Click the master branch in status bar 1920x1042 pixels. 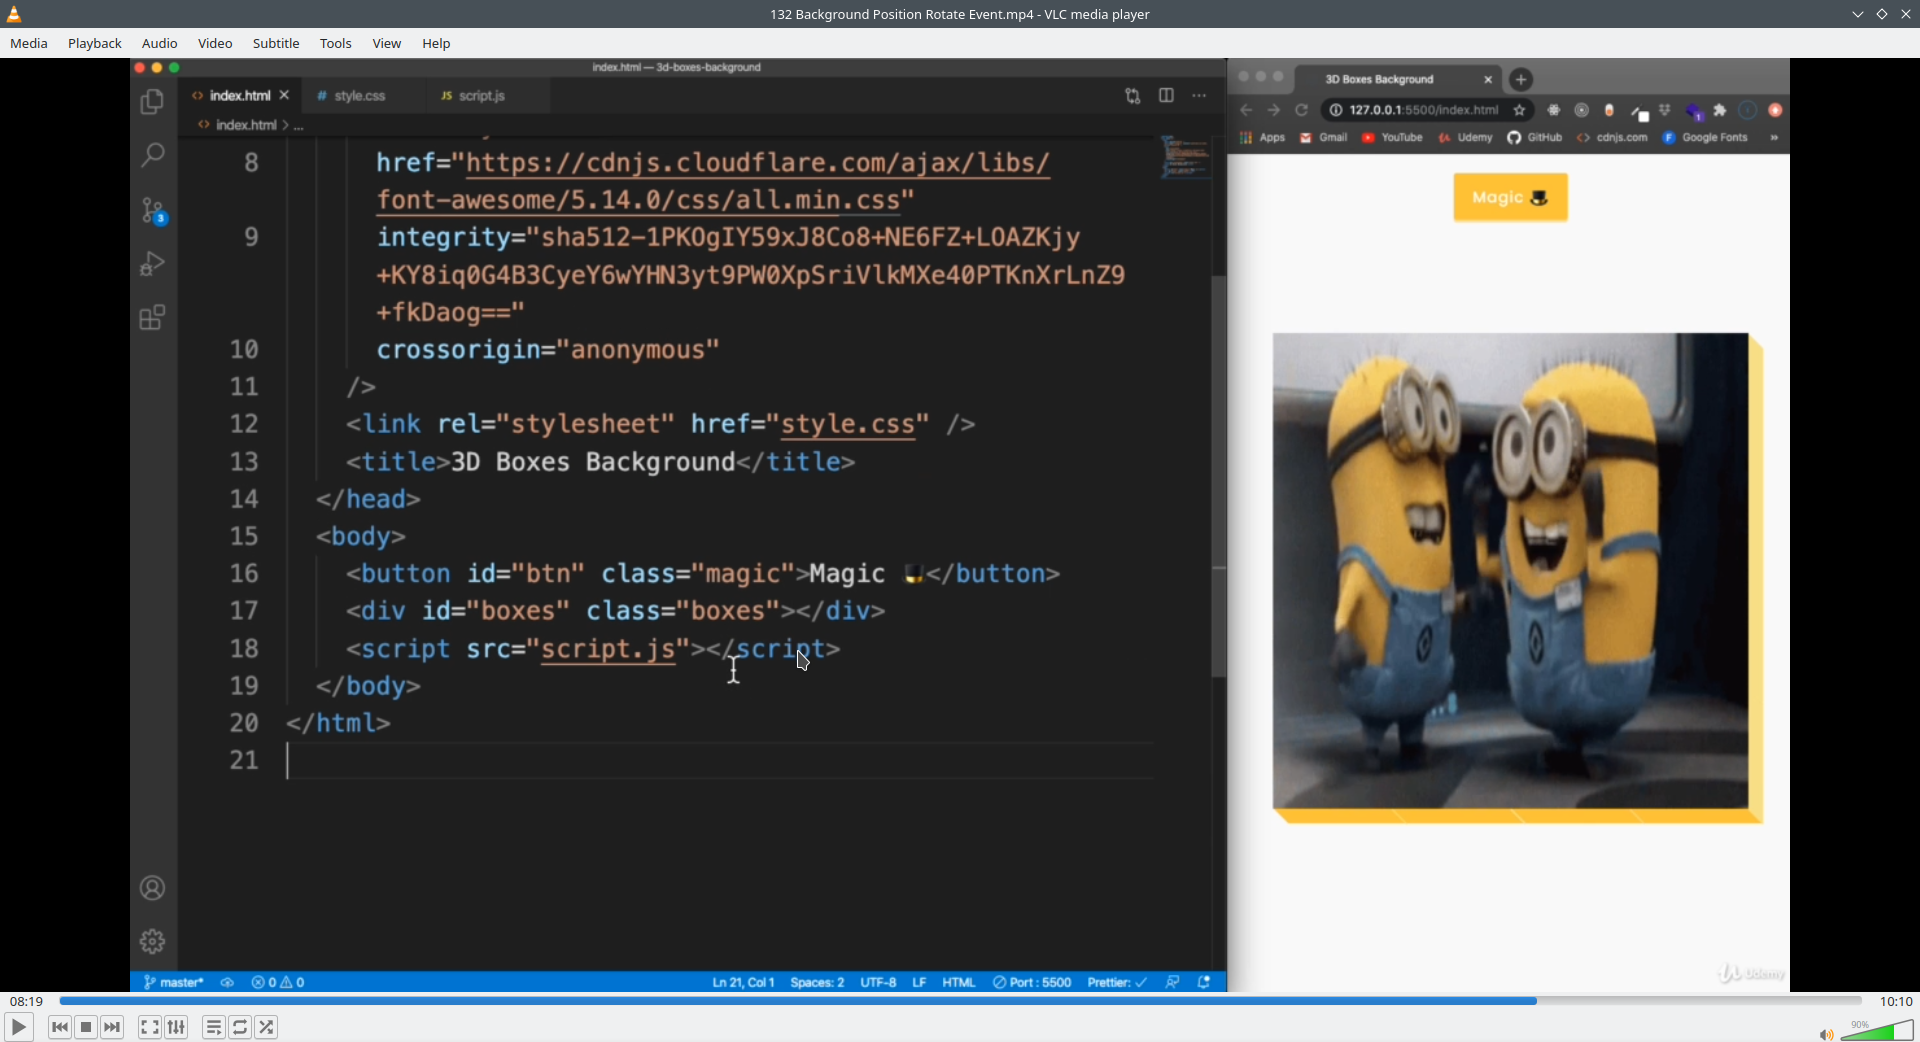click(174, 983)
